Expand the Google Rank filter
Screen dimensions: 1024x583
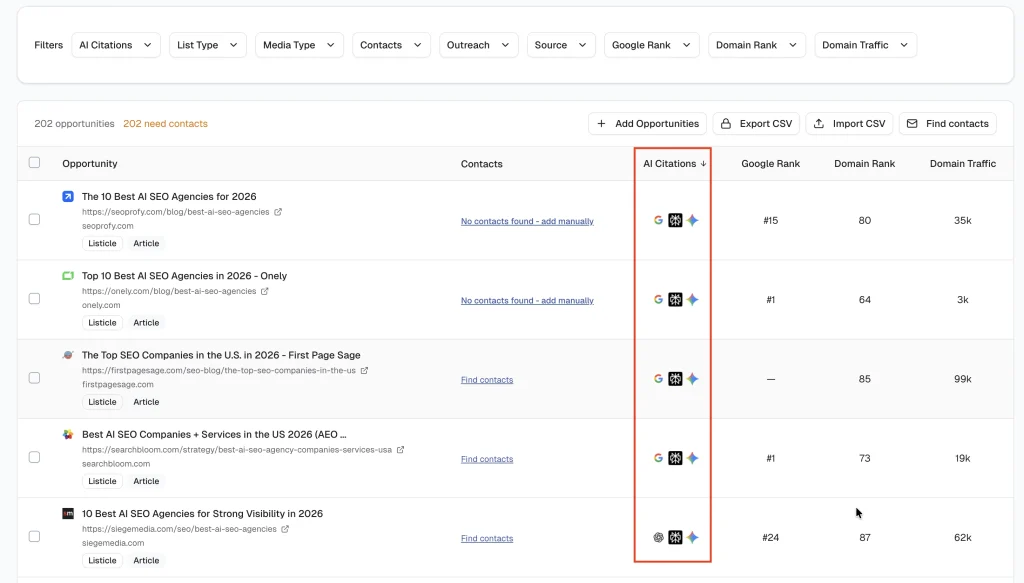click(x=652, y=45)
